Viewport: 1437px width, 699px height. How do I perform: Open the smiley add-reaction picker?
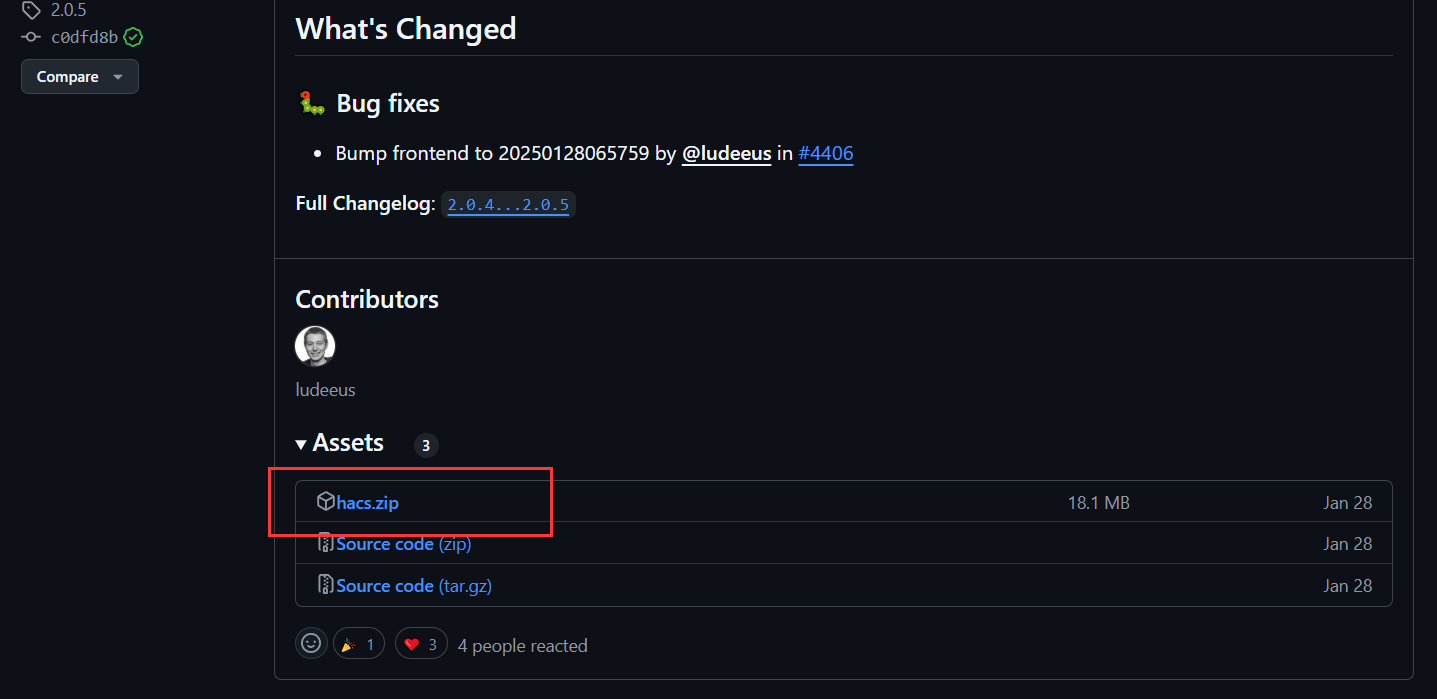tap(311, 644)
